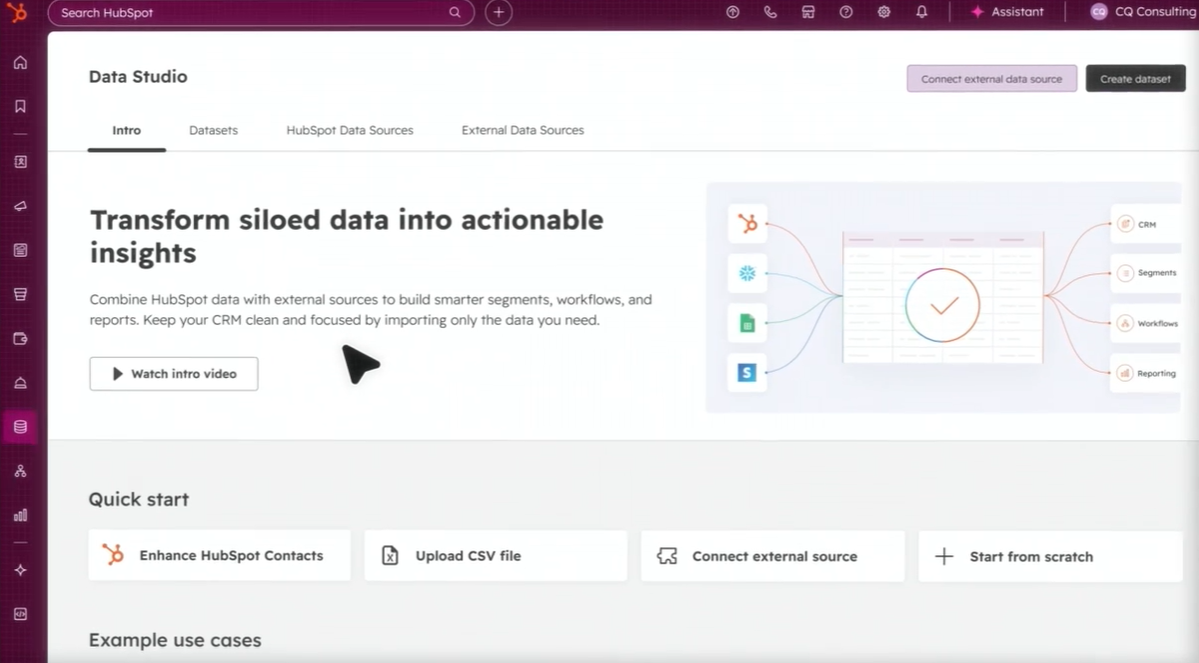Click the Workflows label in illustration
The image size is (1199, 663).
[x=1158, y=323]
